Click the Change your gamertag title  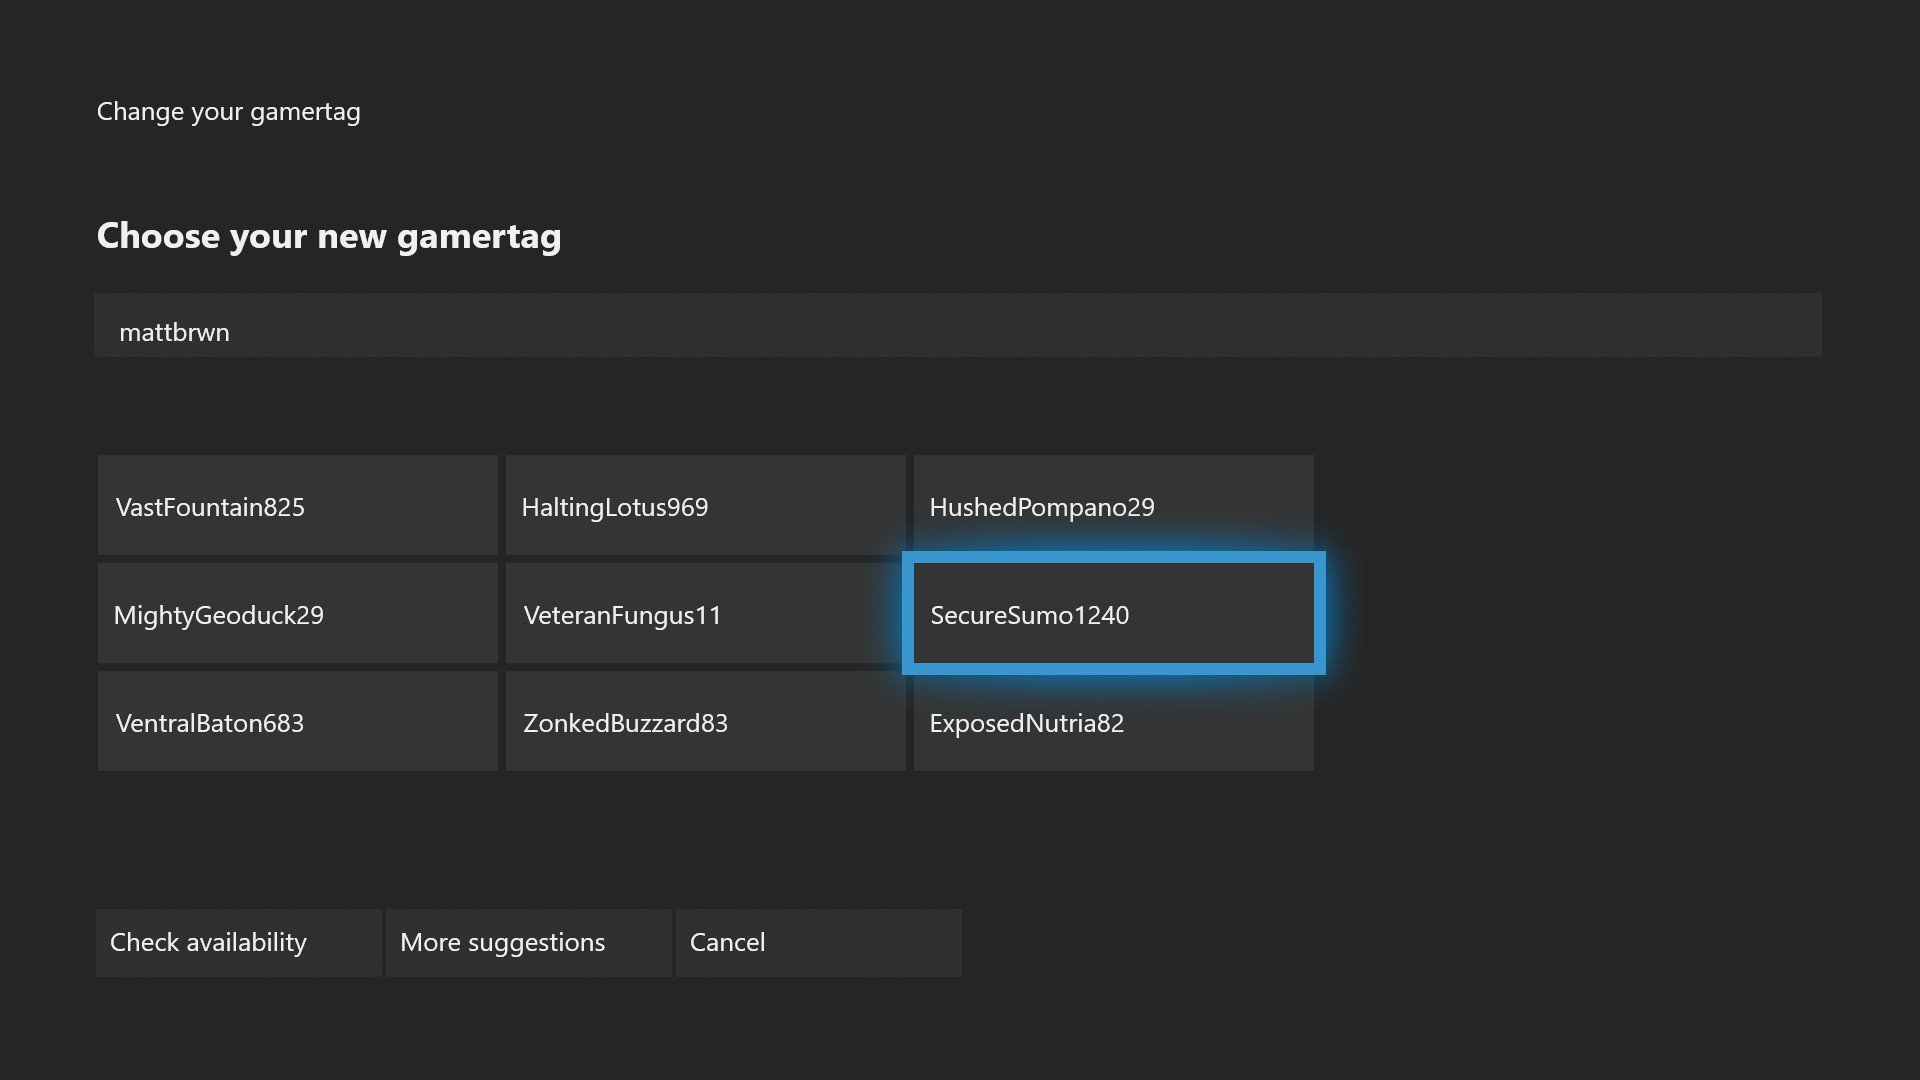tap(228, 111)
